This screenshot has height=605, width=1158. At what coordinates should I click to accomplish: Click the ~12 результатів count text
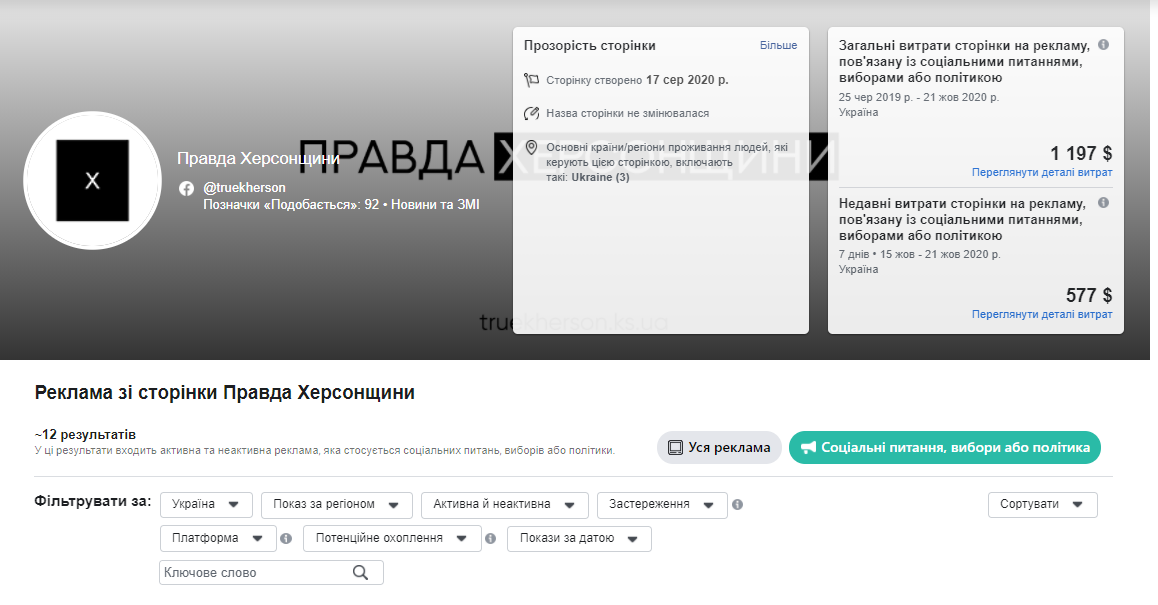click(x=85, y=434)
